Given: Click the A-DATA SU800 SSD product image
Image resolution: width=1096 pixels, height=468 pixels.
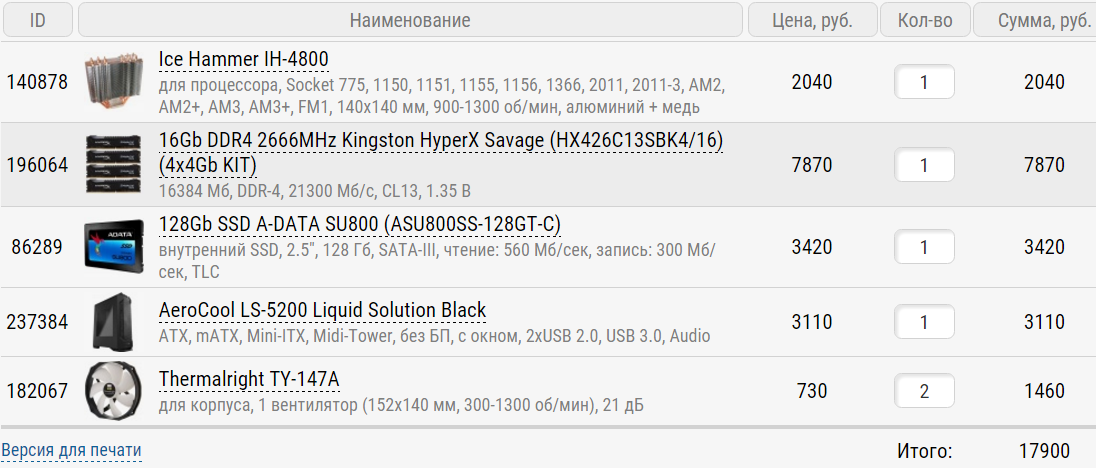Looking at the screenshot, I should (x=116, y=247).
